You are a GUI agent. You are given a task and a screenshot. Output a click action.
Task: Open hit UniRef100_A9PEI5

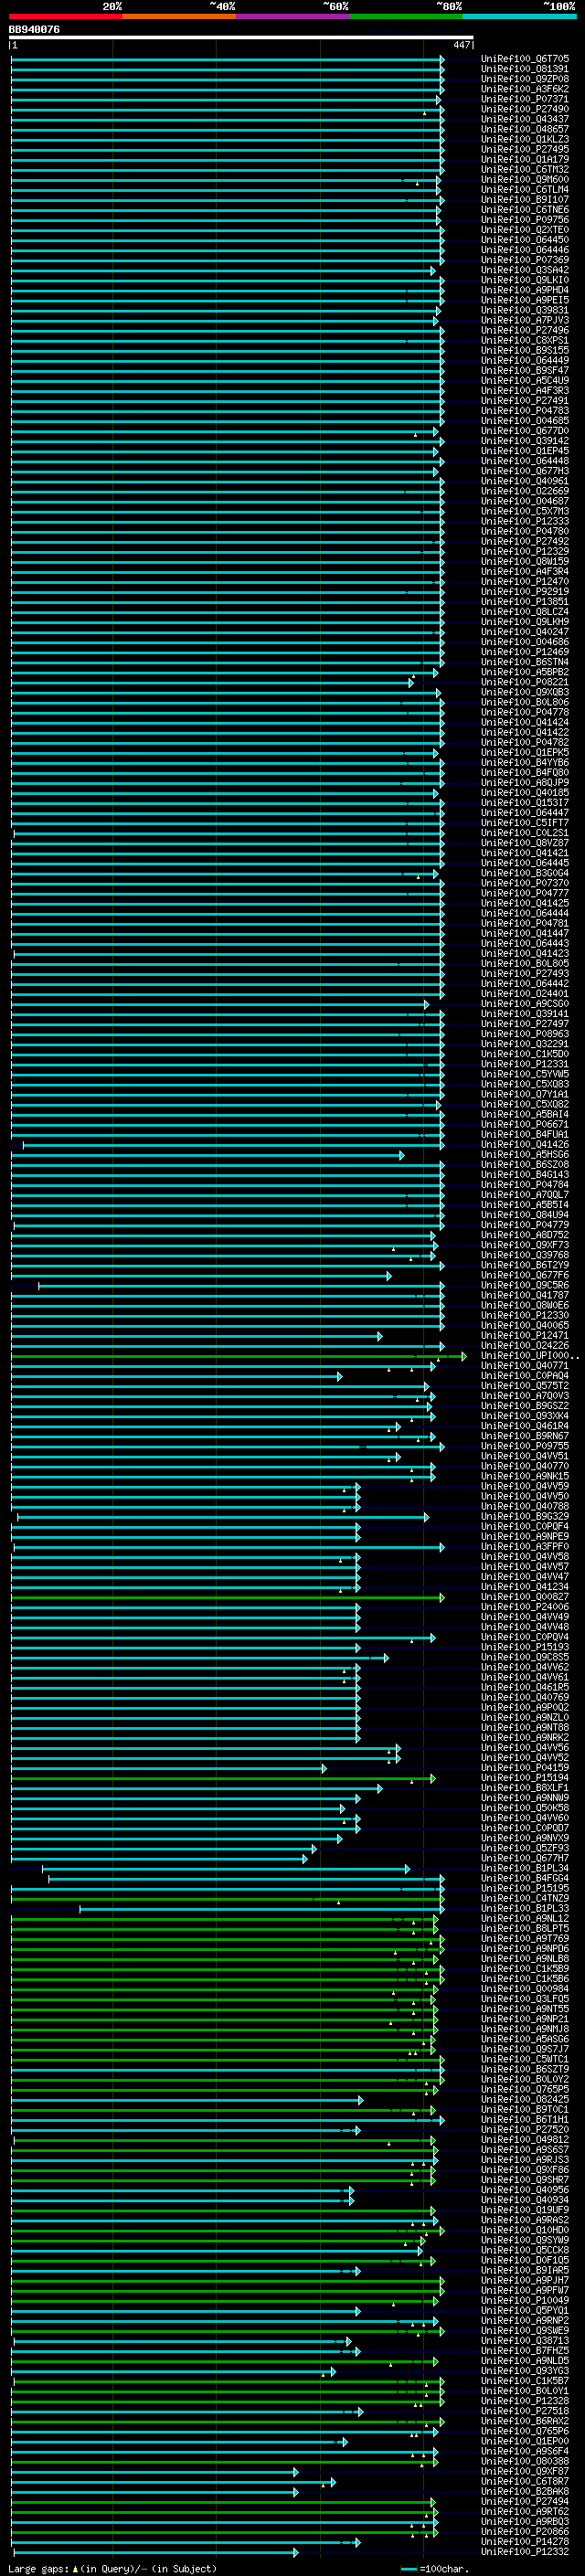click(x=525, y=300)
